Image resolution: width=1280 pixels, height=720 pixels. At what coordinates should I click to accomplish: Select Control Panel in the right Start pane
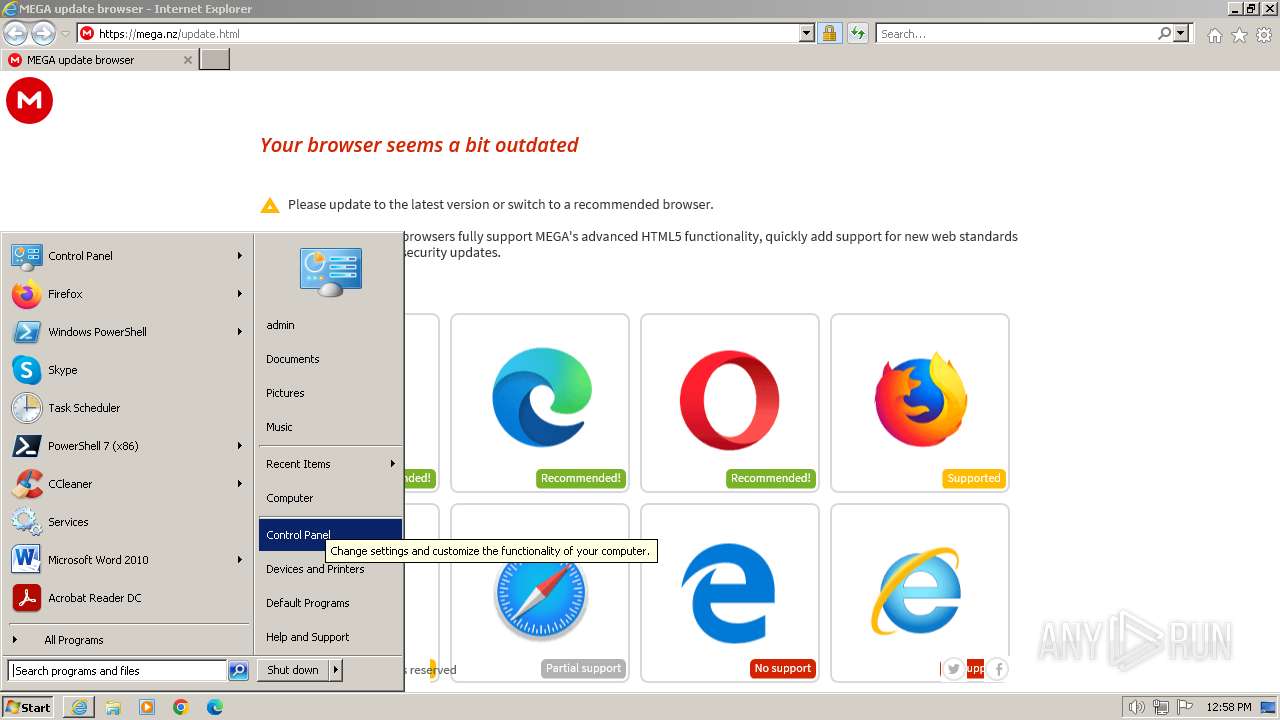[330, 535]
